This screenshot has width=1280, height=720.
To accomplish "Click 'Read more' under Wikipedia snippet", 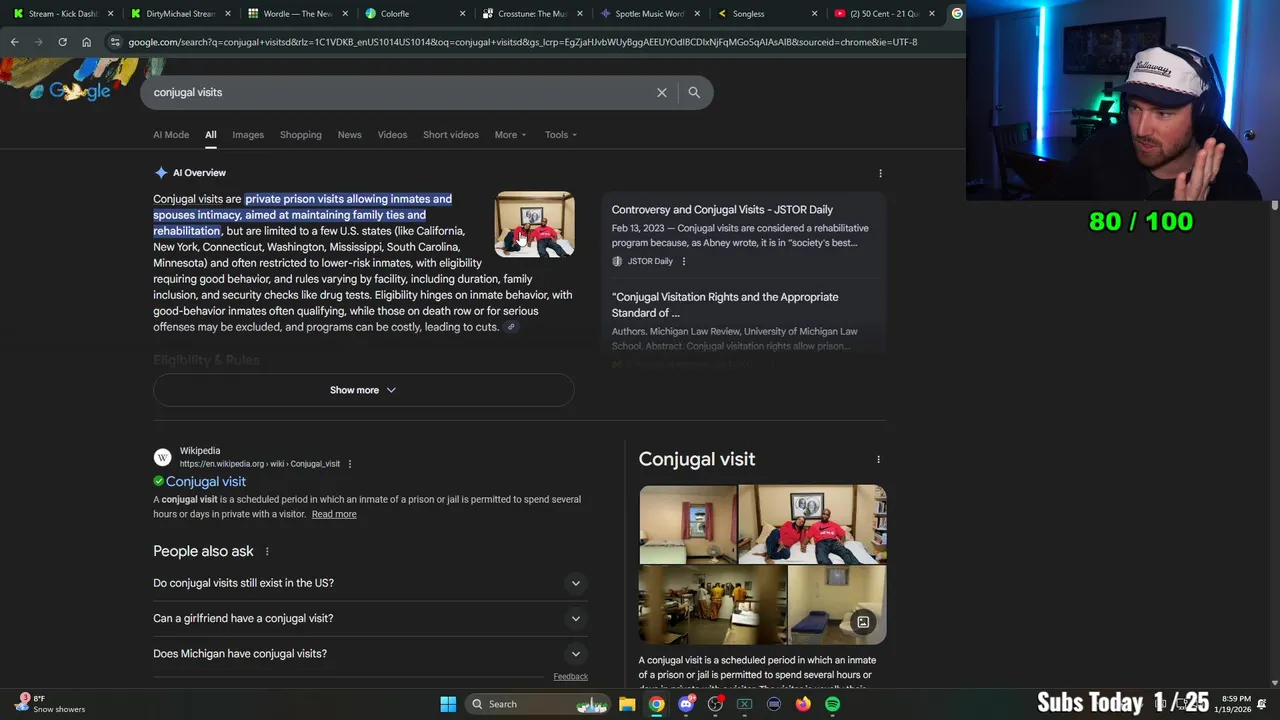I will (334, 514).
